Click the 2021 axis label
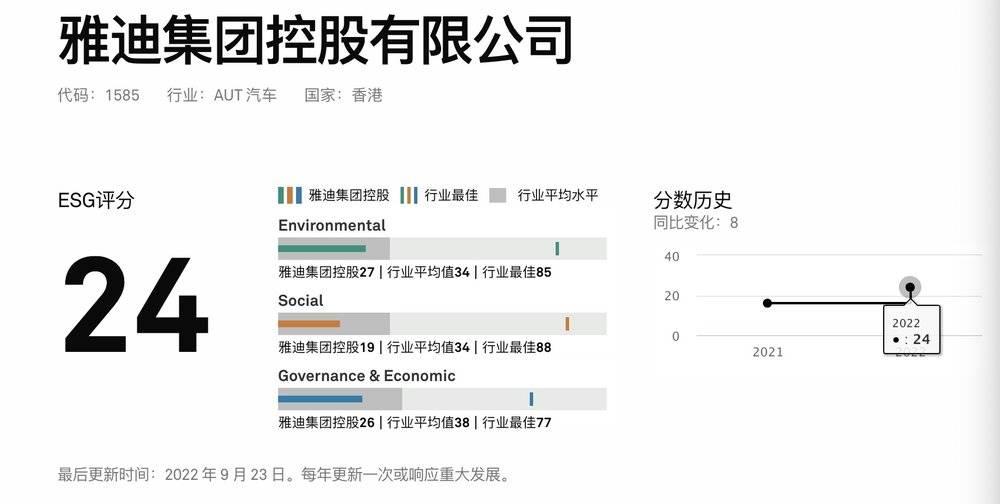The image size is (1000, 504). (x=767, y=352)
